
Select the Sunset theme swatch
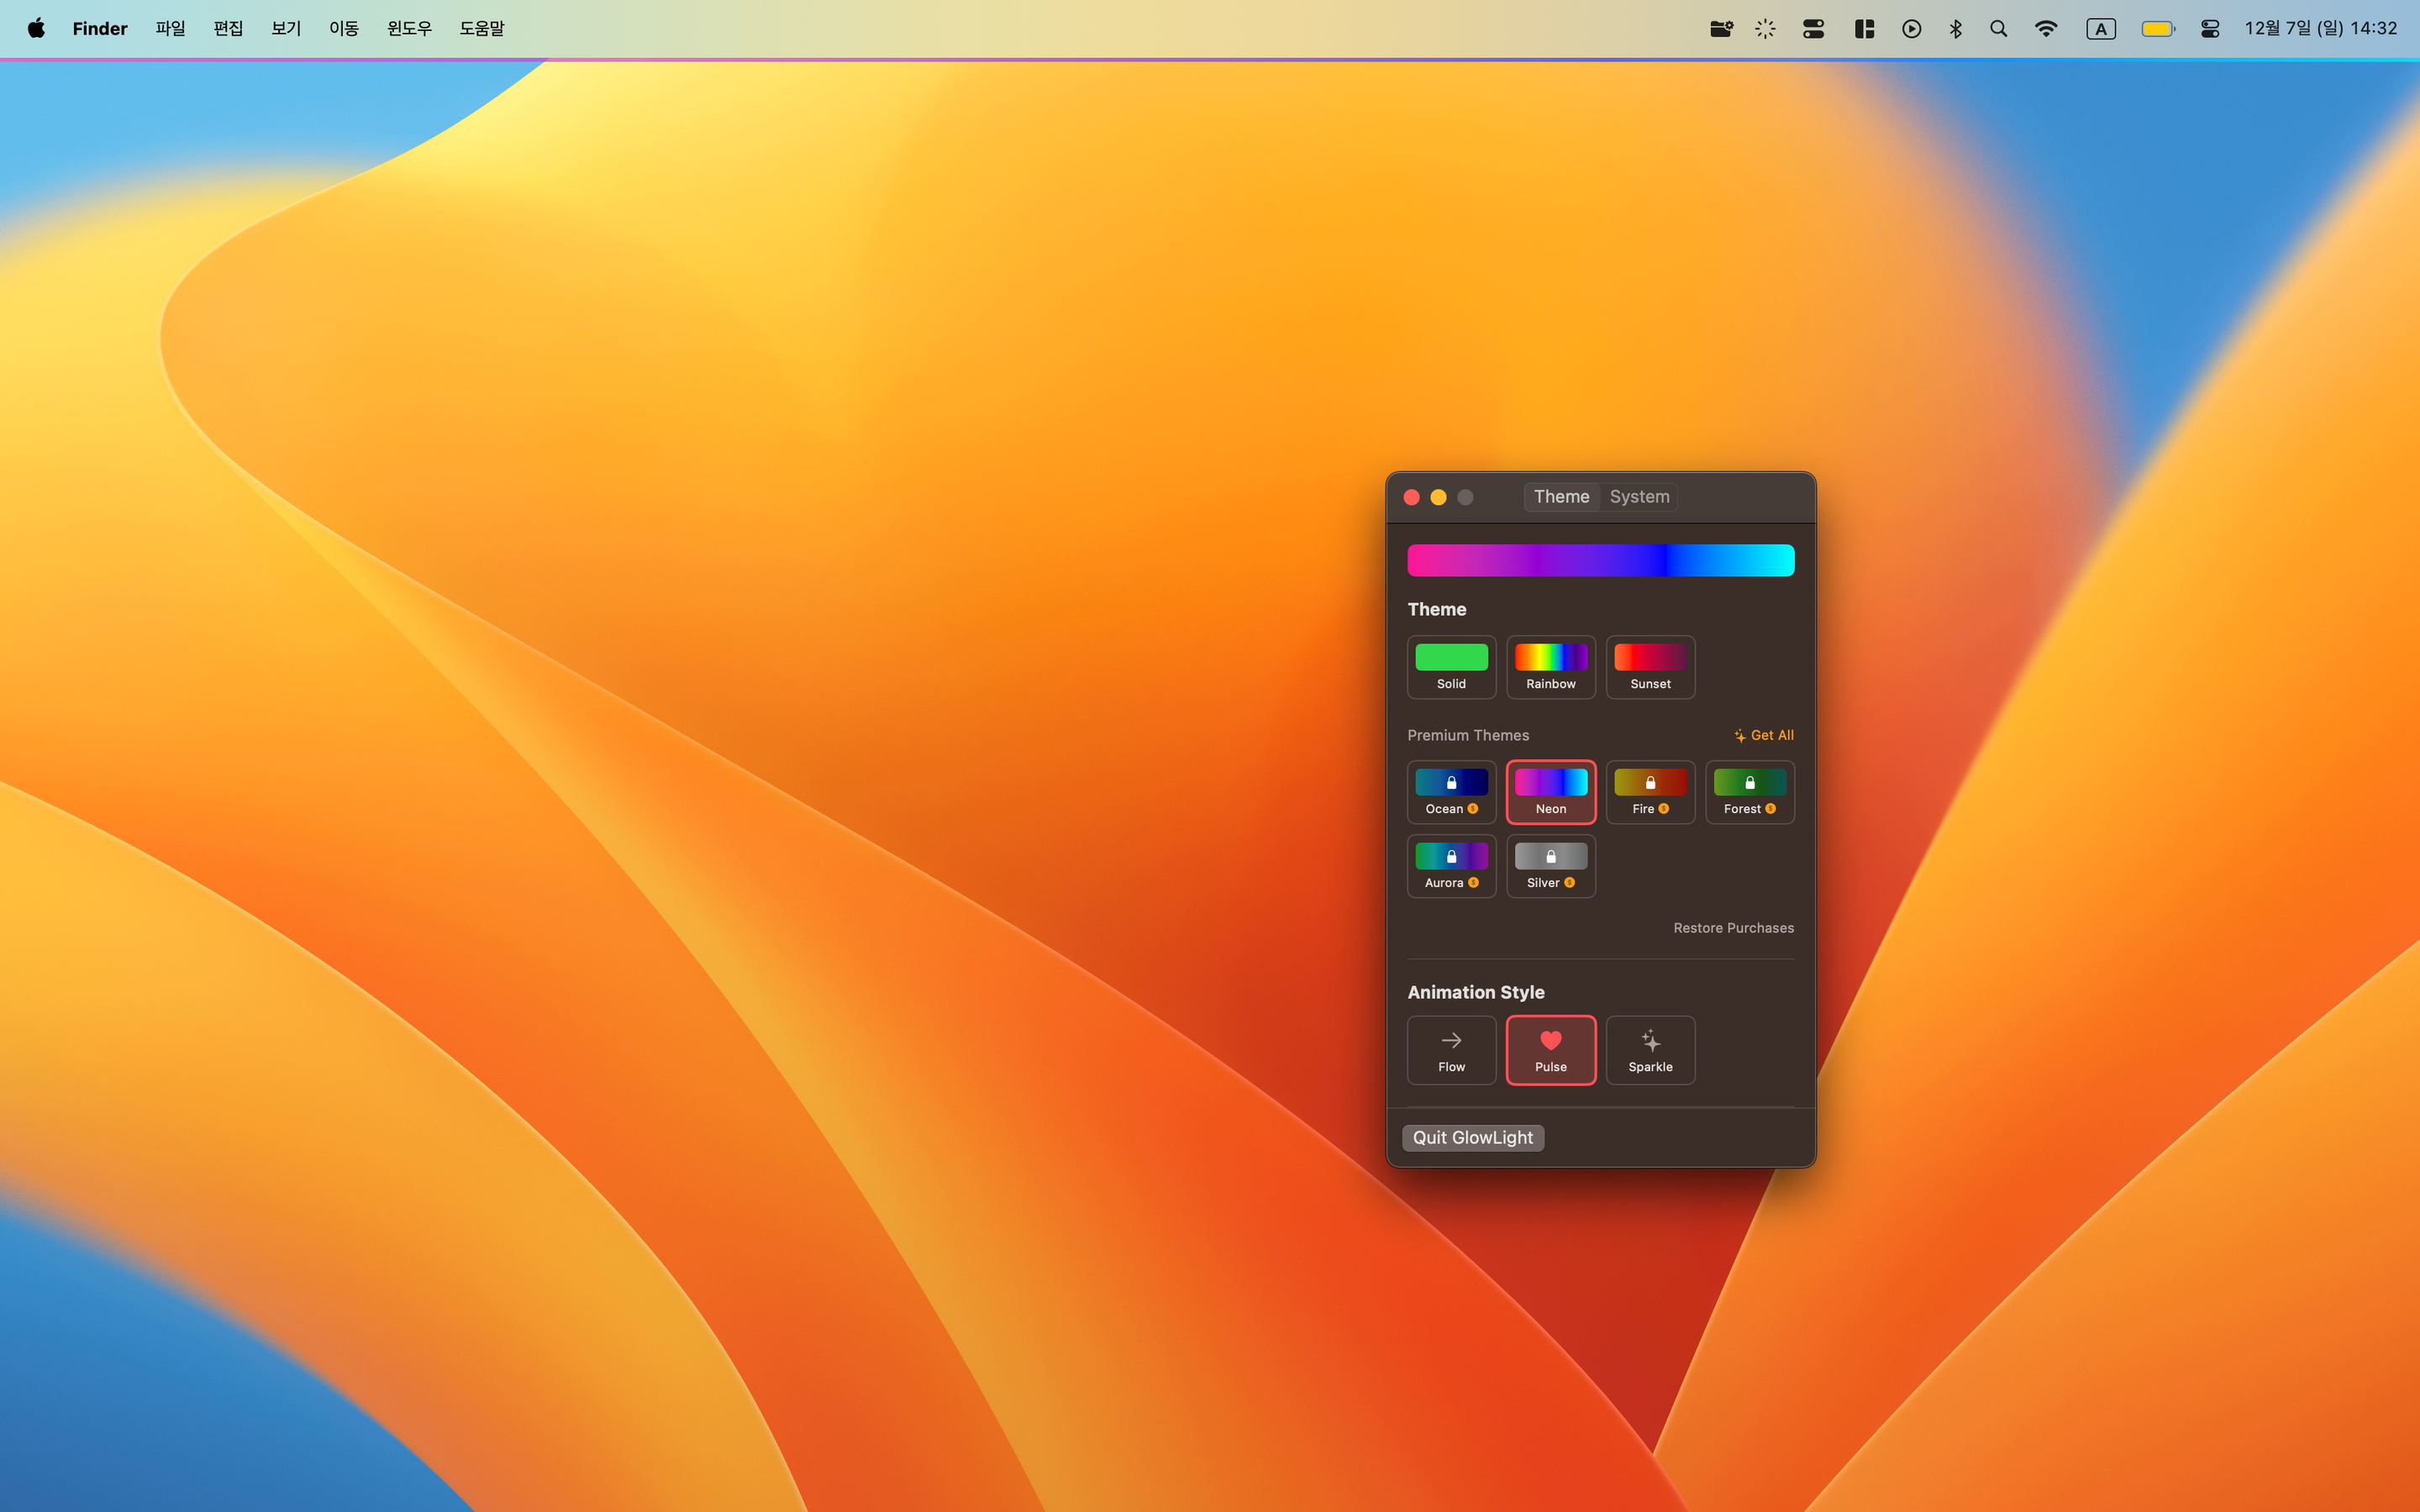pos(1650,666)
